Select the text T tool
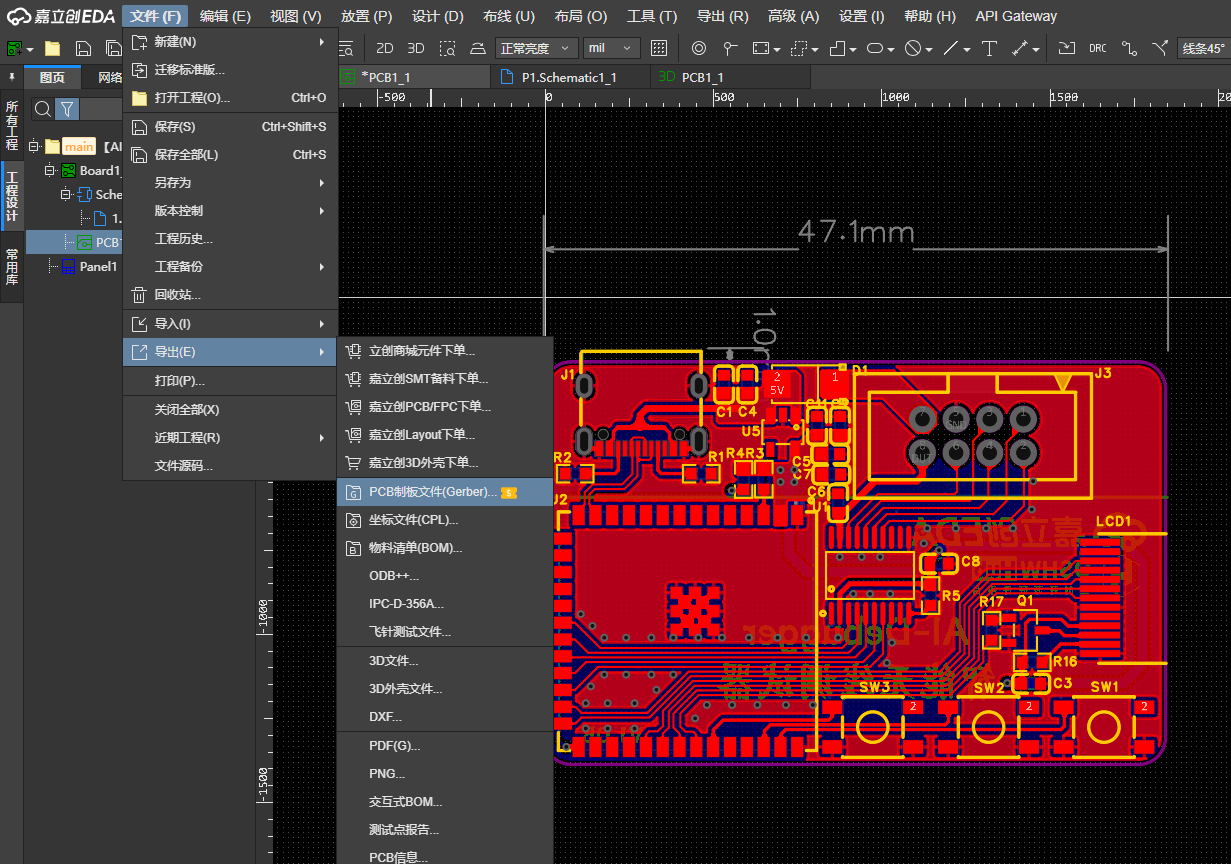The image size is (1231, 864). pyautogui.click(x=989, y=48)
